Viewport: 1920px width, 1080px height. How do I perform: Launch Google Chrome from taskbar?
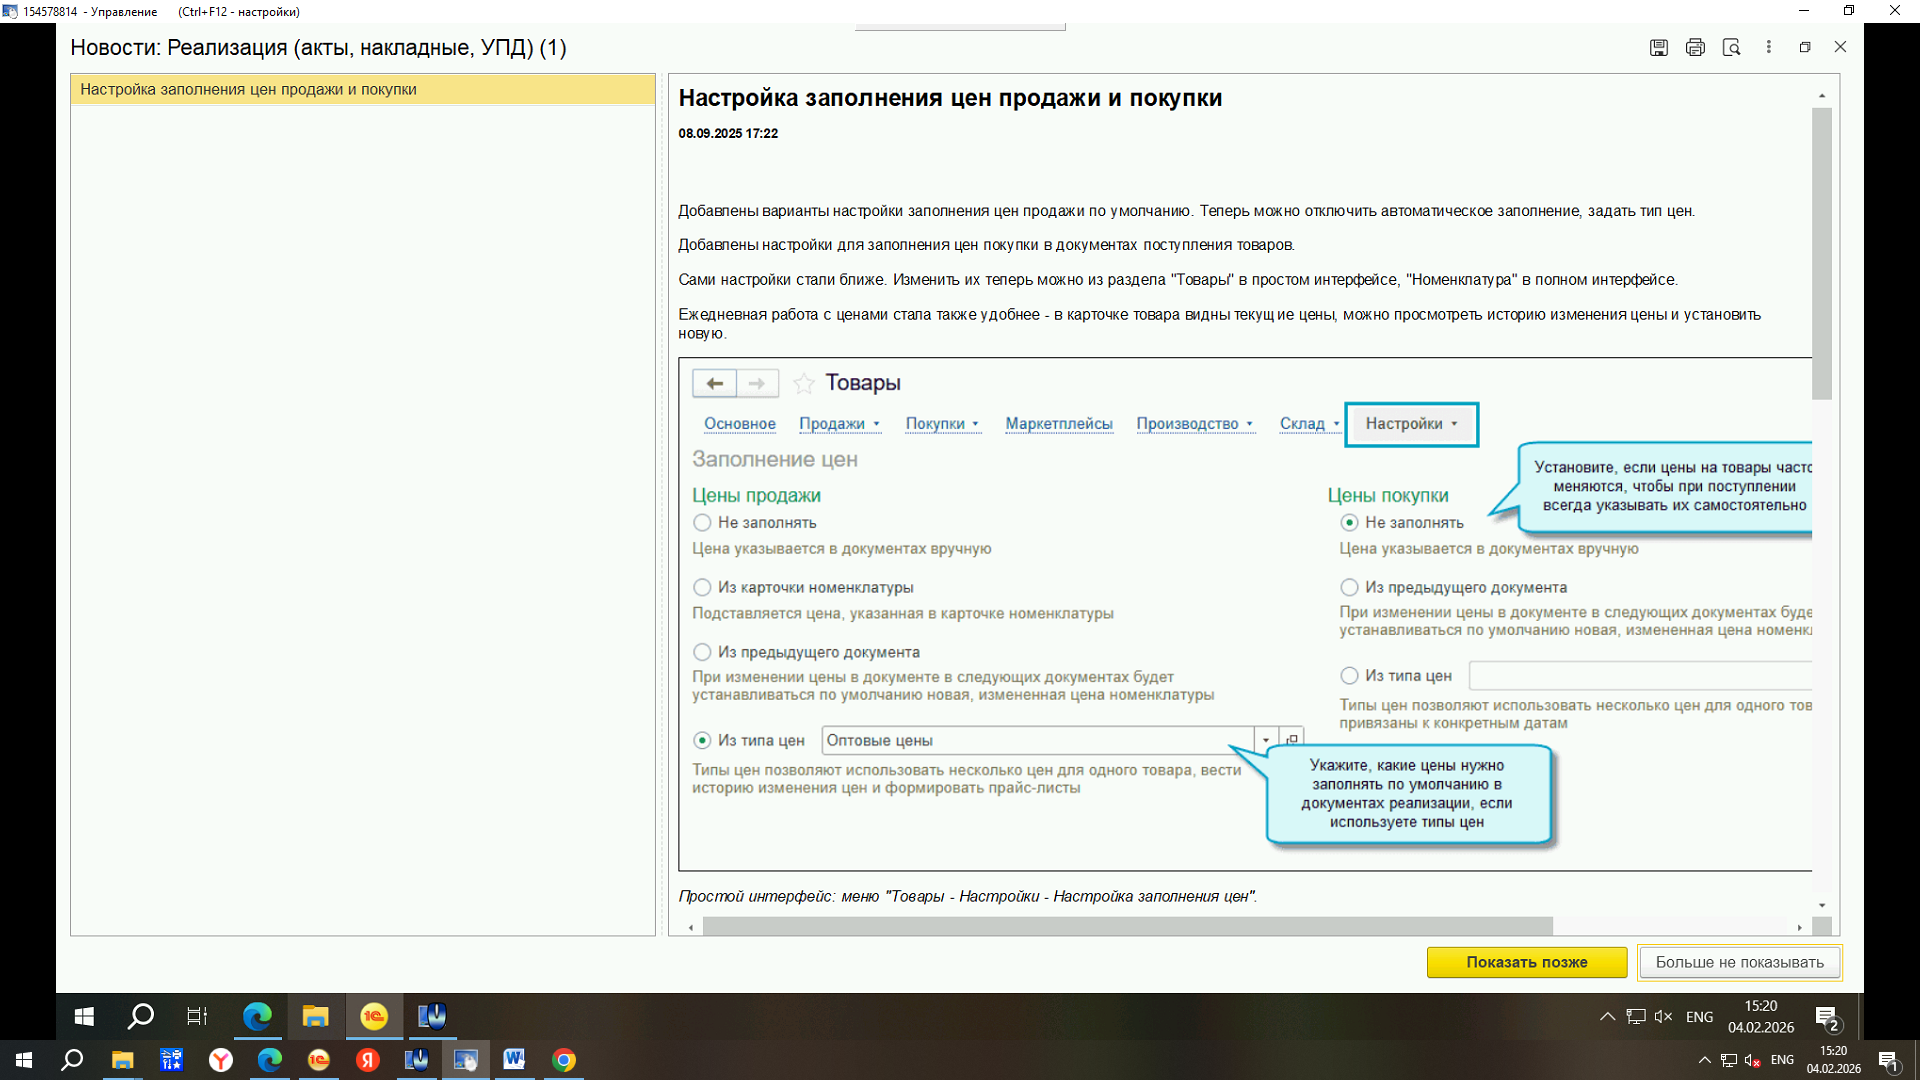click(x=564, y=1060)
